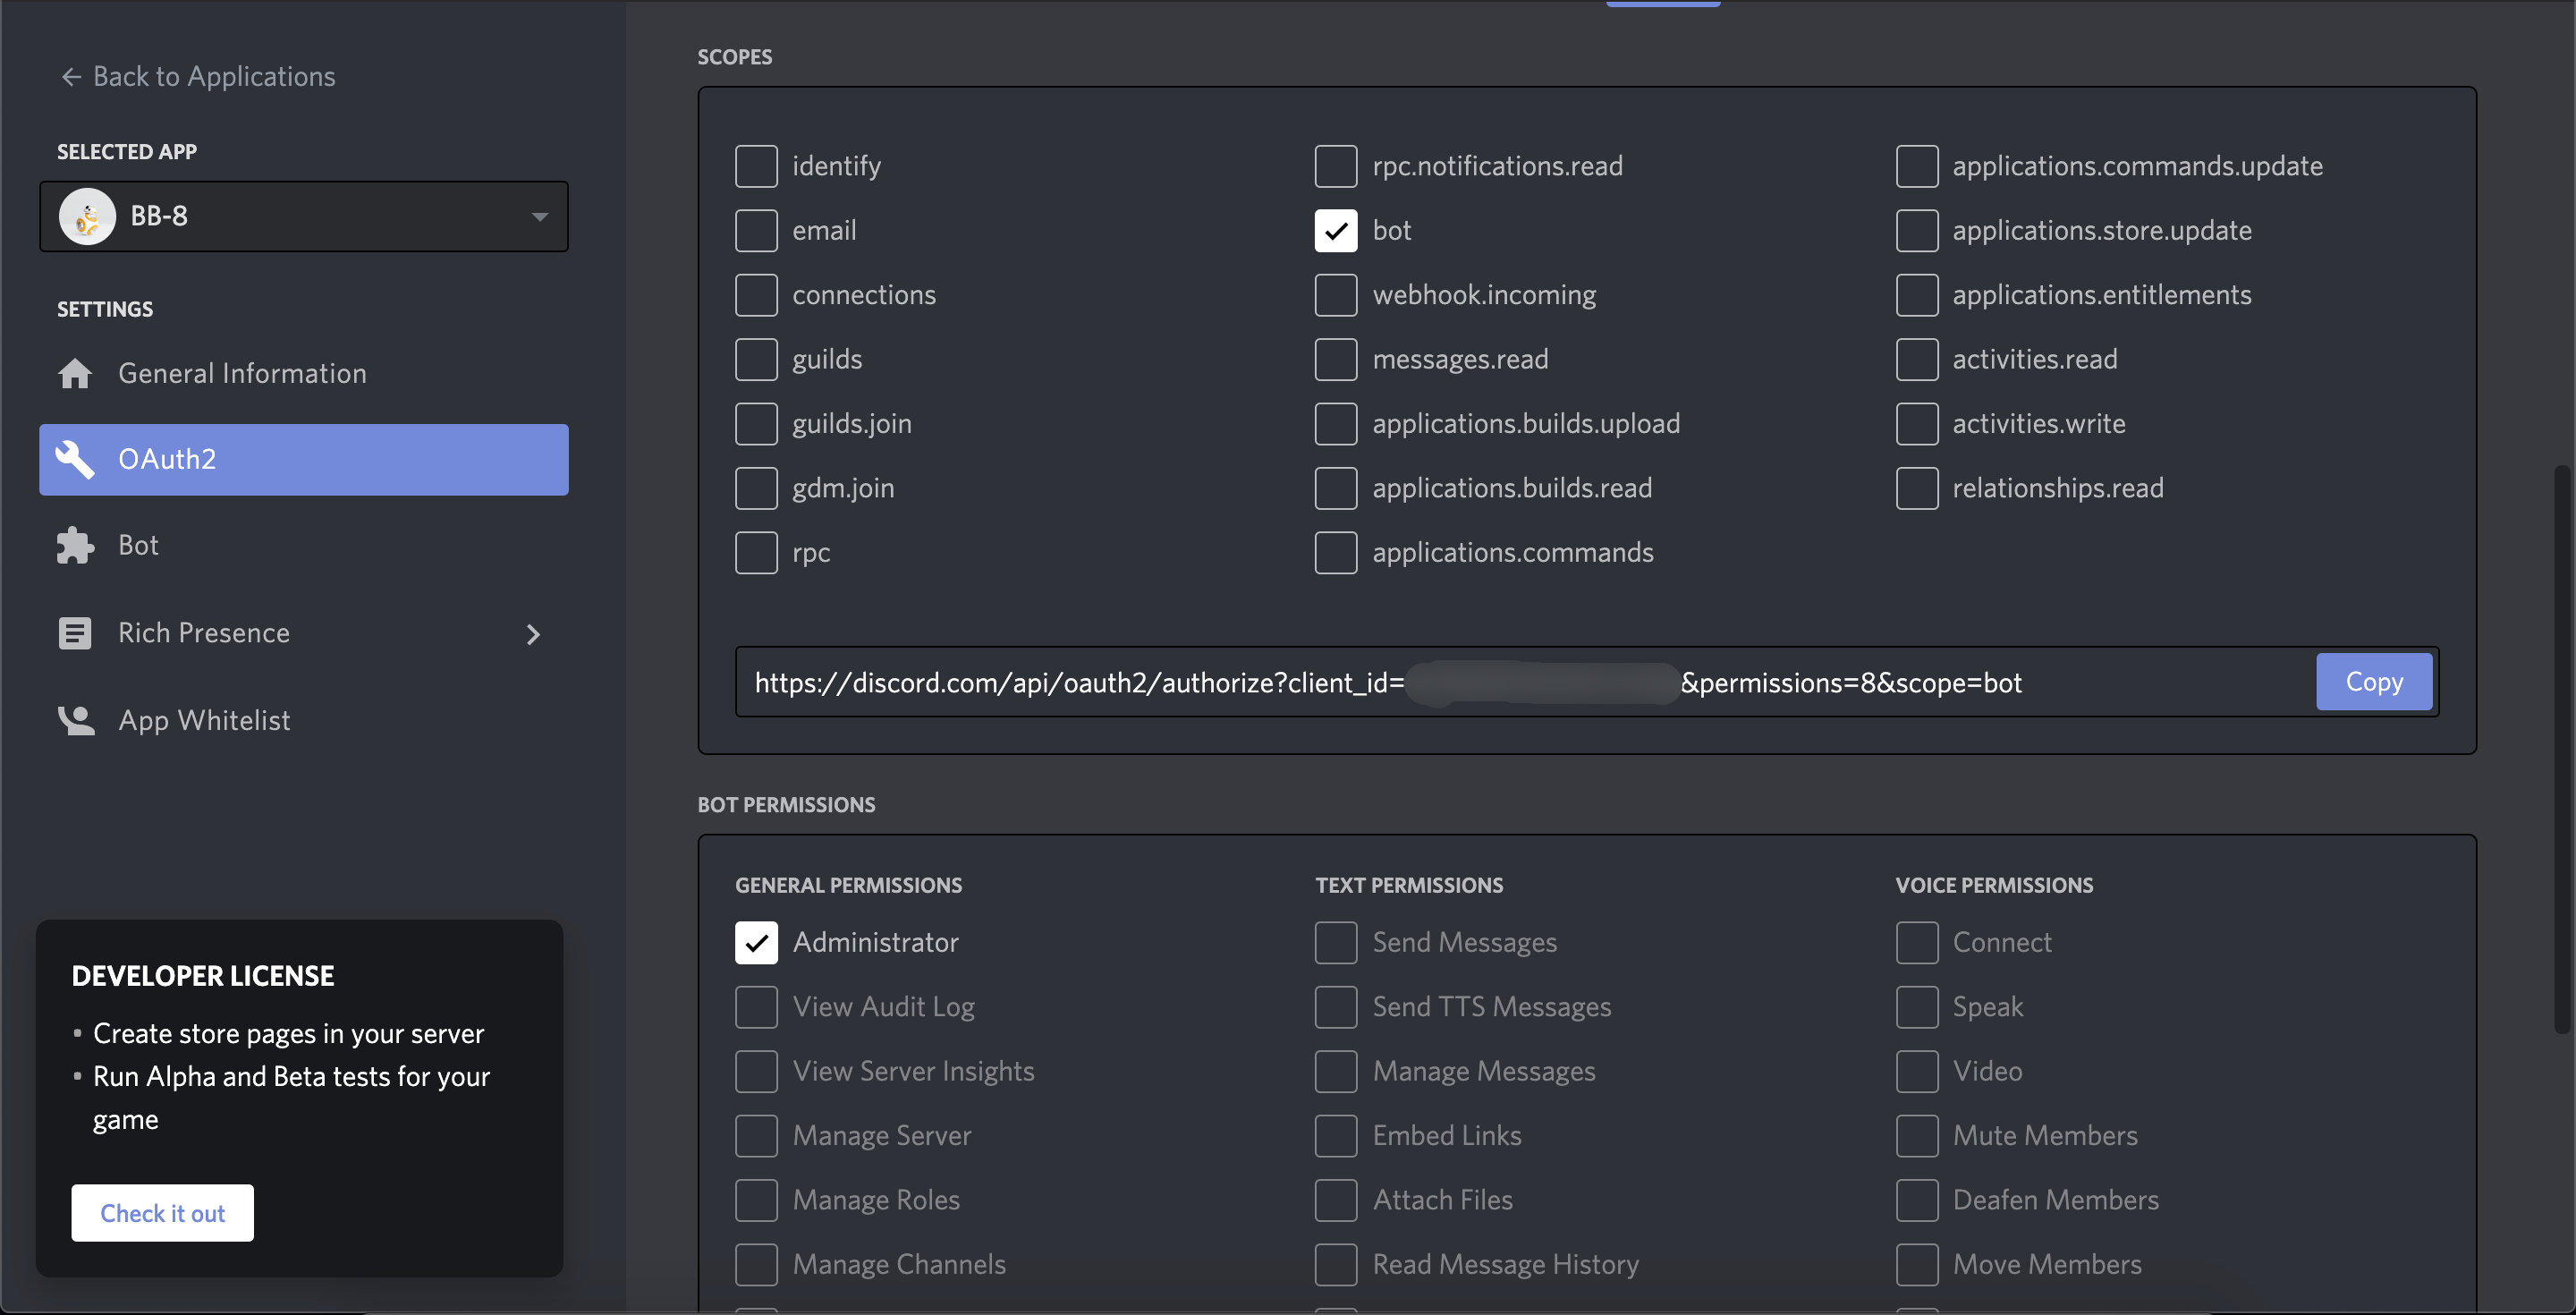Check the relationships.read scope
Screen dimensions: 2576x1315
(1917, 488)
